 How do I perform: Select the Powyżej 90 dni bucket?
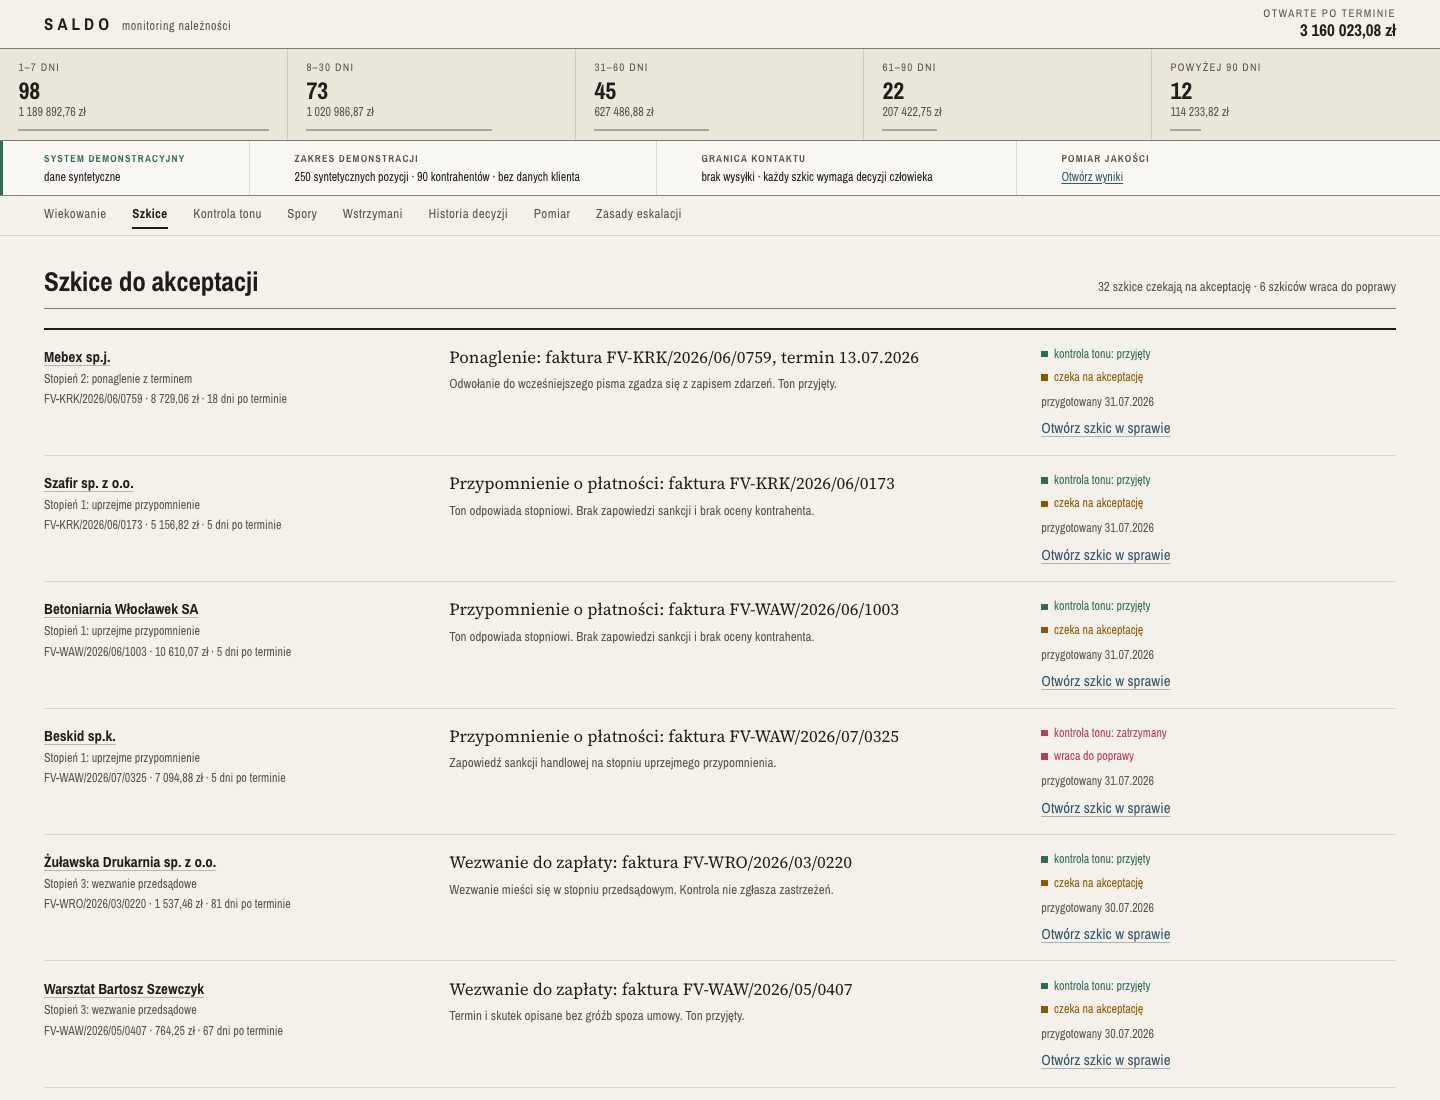click(1296, 94)
